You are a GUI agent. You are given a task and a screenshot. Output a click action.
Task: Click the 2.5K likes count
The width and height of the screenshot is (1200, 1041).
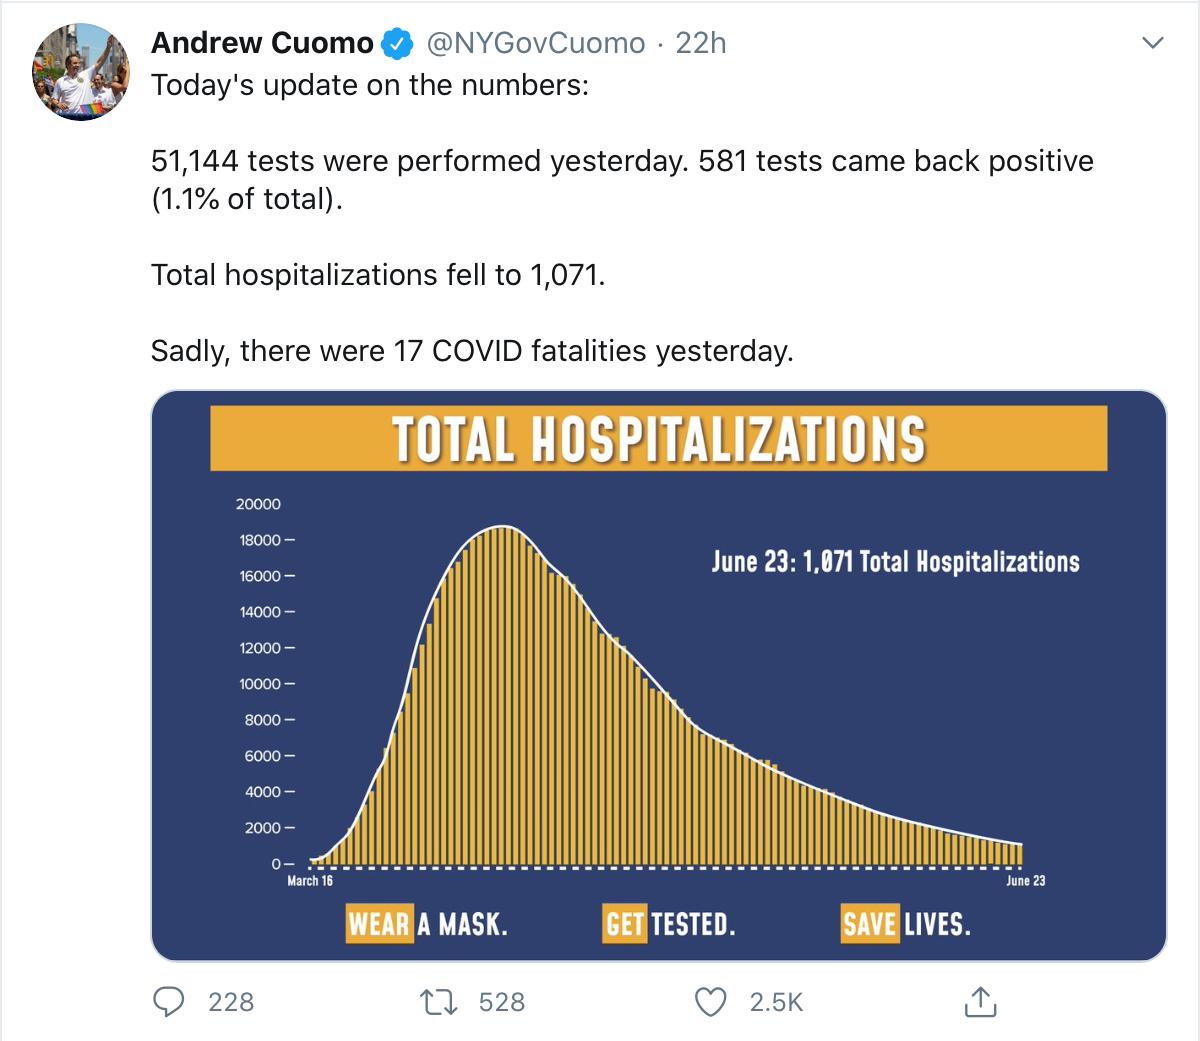pos(776,1002)
